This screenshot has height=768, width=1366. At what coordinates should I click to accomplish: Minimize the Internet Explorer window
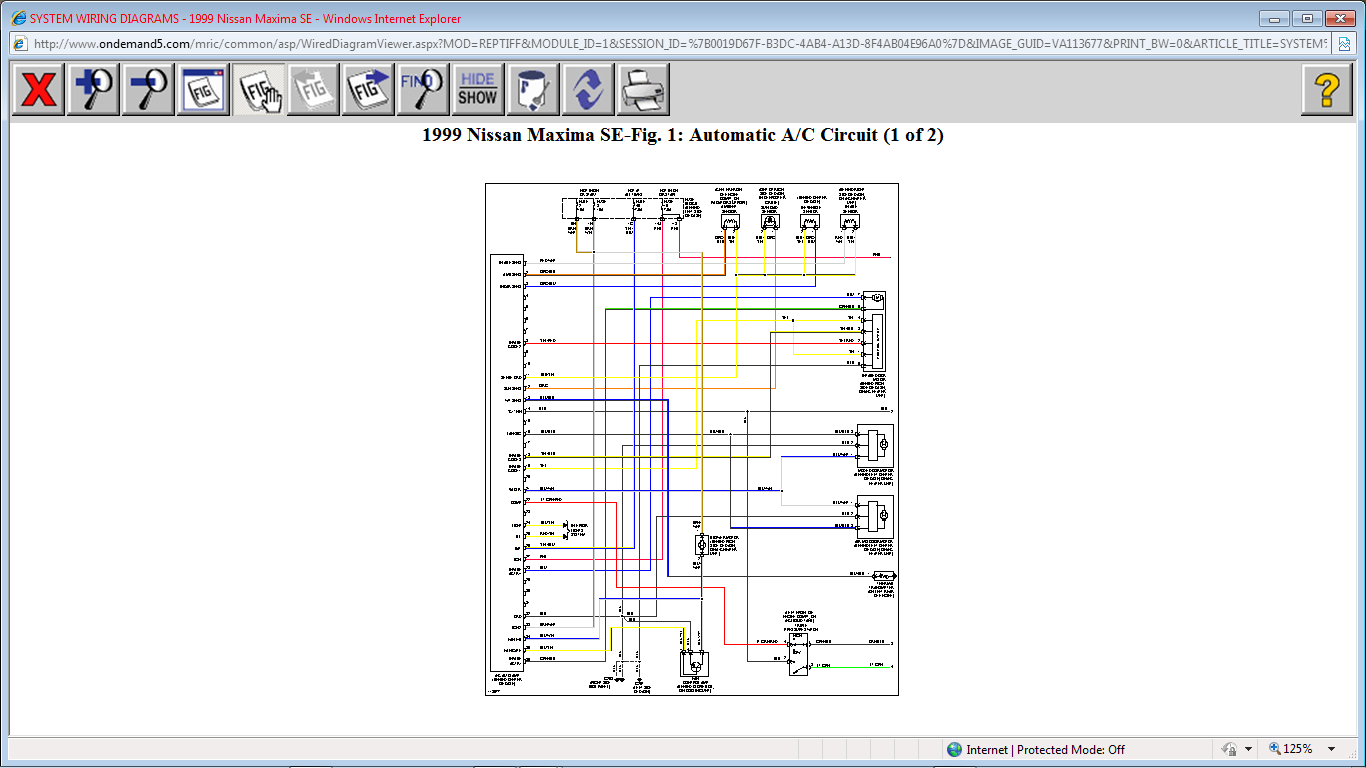point(1274,18)
